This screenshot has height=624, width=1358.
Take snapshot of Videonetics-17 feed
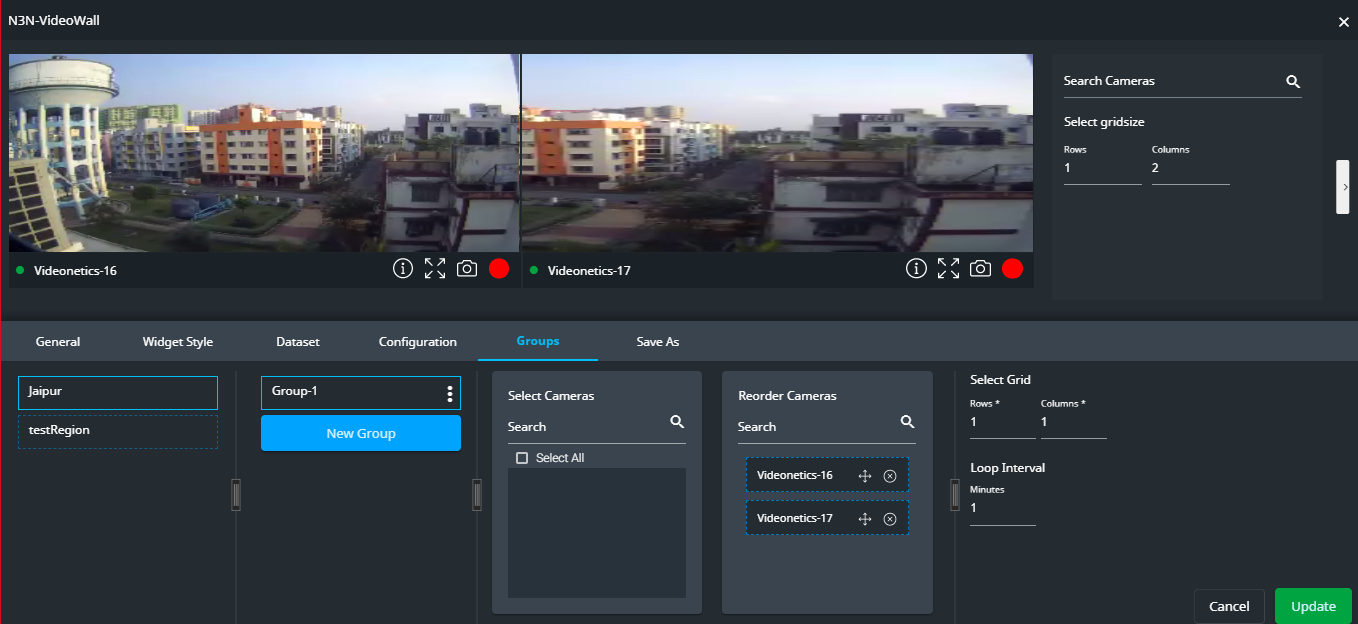980,269
